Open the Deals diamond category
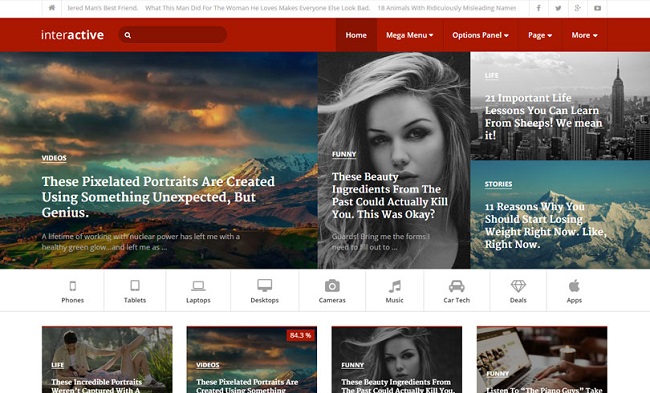The image size is (650, 393). 518,291
